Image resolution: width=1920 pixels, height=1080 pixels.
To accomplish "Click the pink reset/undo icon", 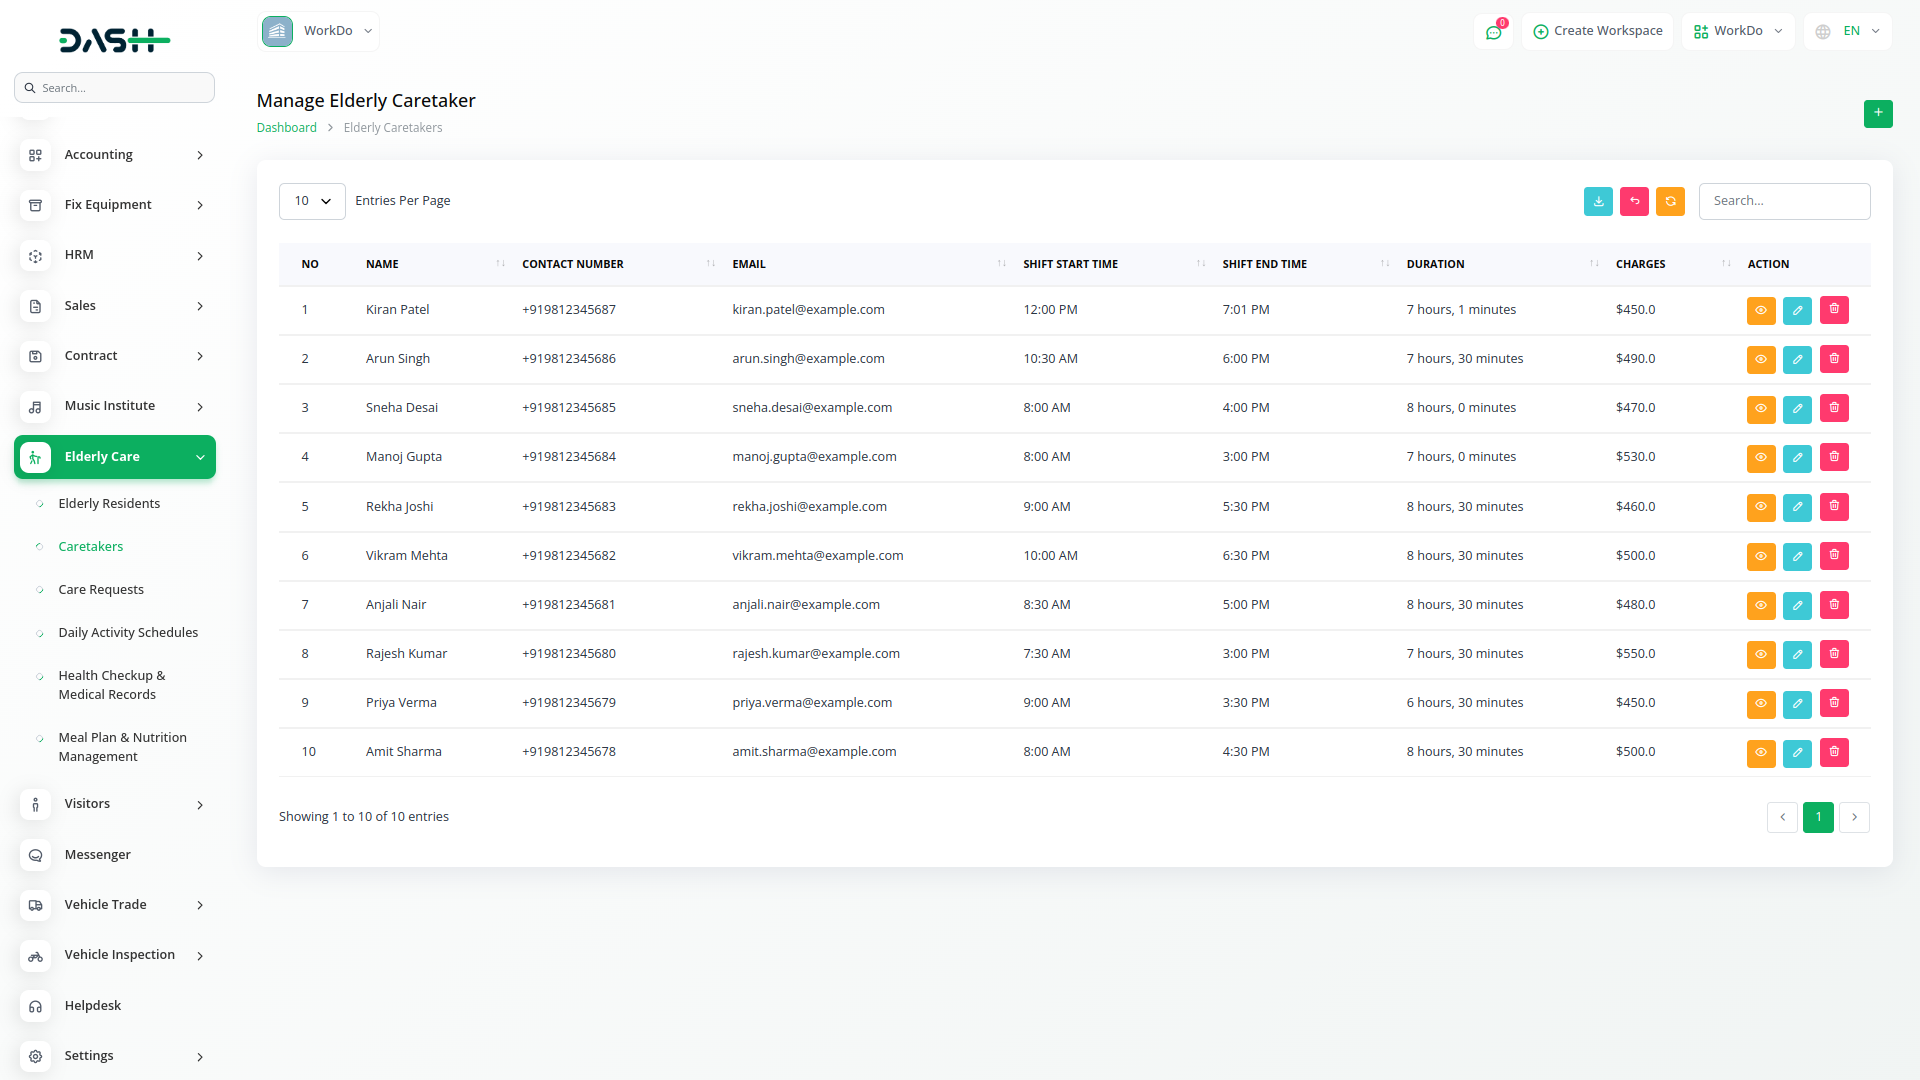I will click(x=1634, y=201).
